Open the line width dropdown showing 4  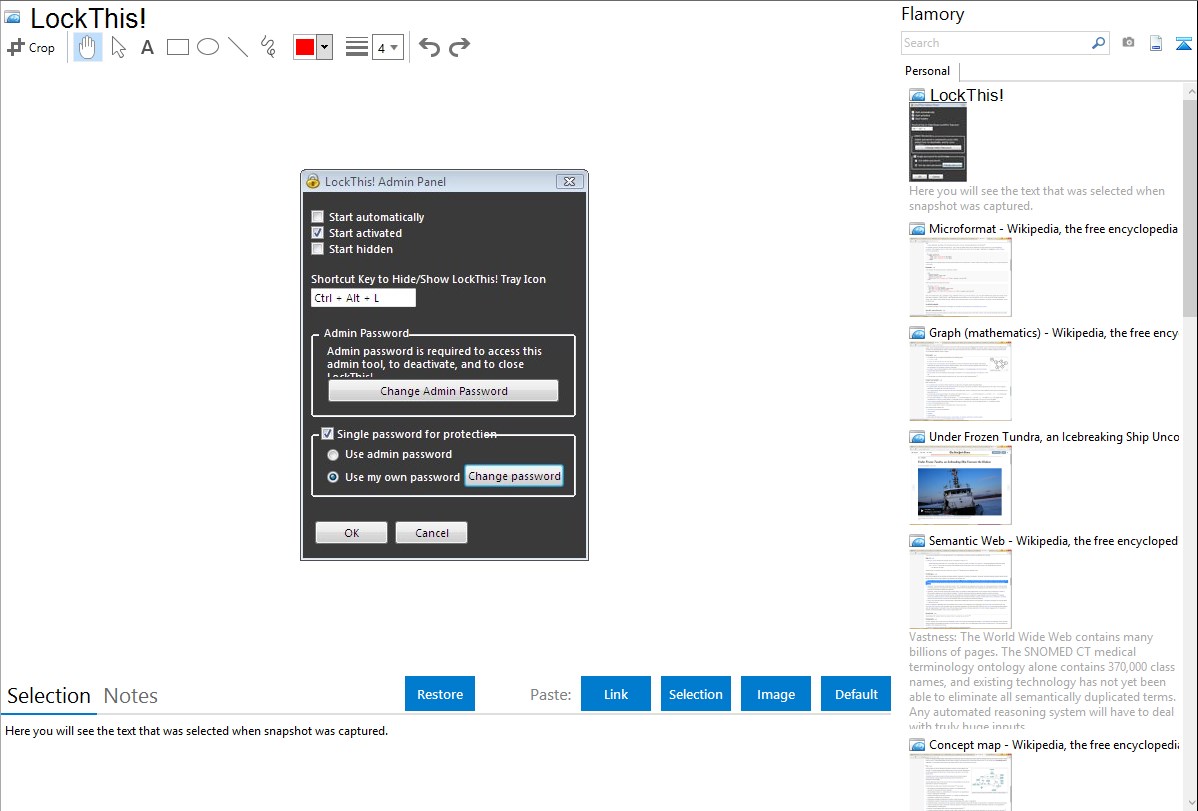coord(388,47)
